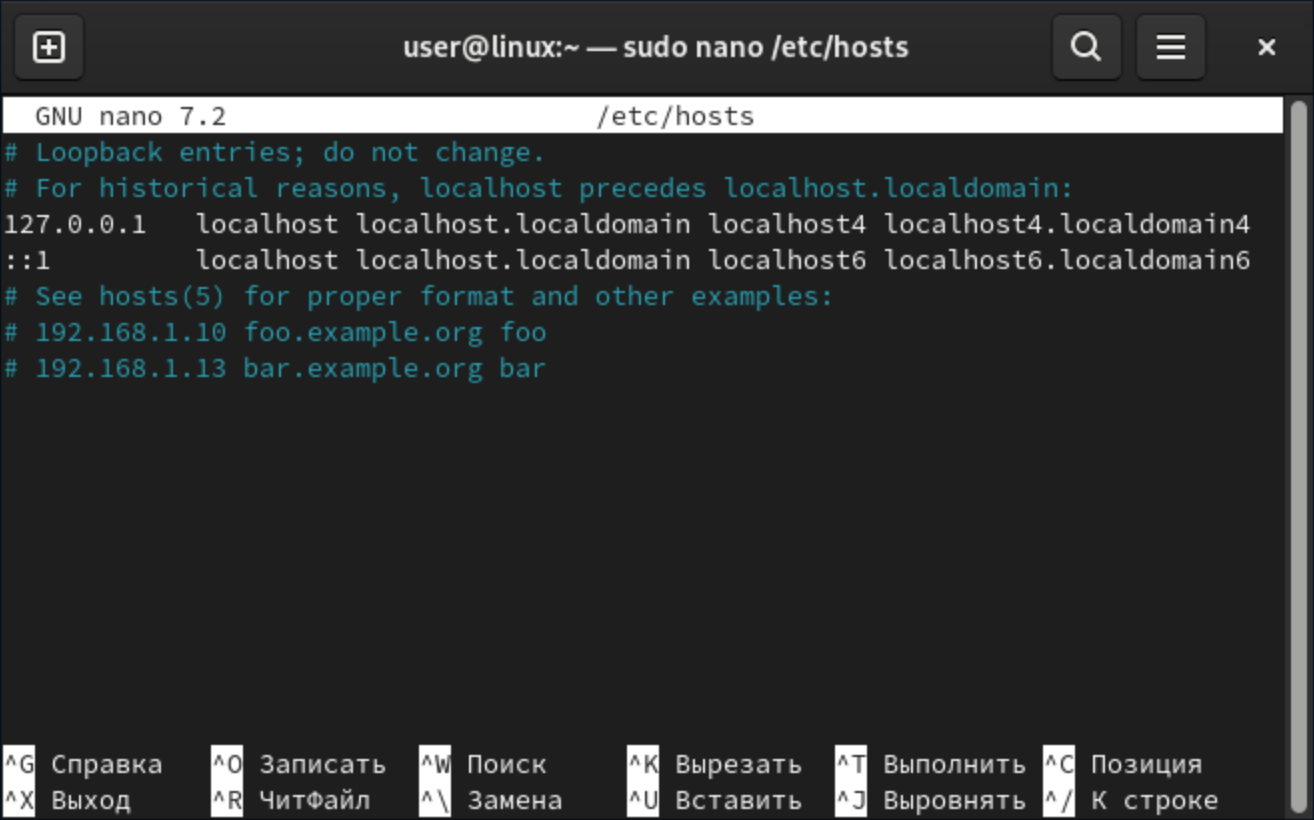Screen dimensions: 1314x820
Task: Click the ^C Позиция shortcut
Action: pos(1123,765)
